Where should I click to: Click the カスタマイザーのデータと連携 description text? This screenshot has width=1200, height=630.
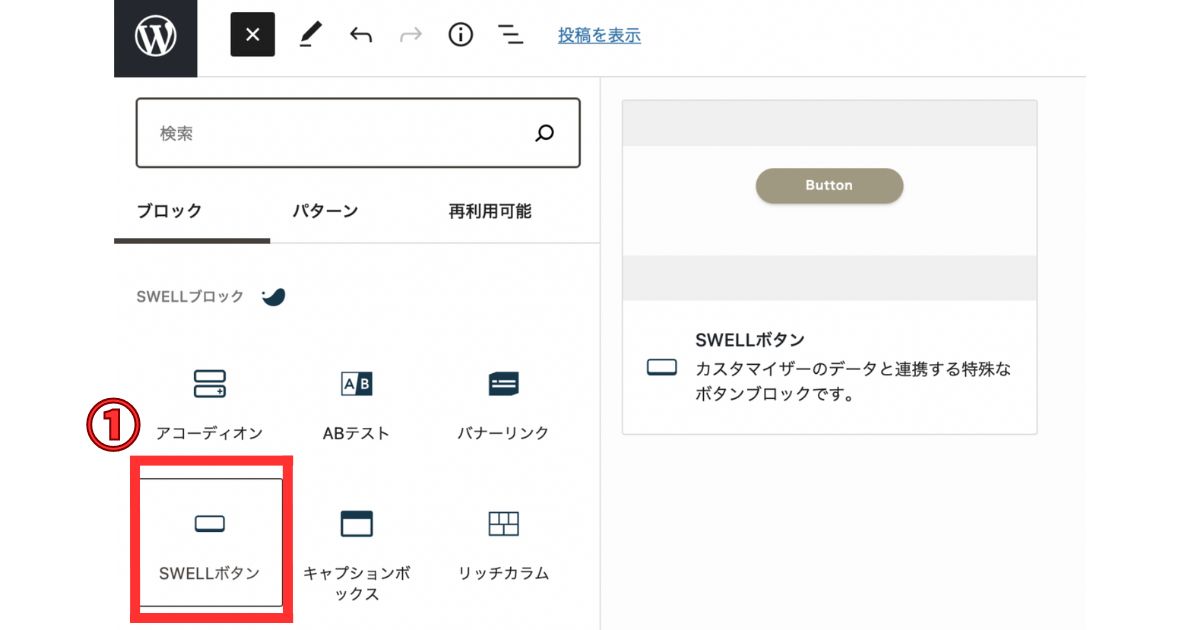pyautogui.click(x=853, y=381)
